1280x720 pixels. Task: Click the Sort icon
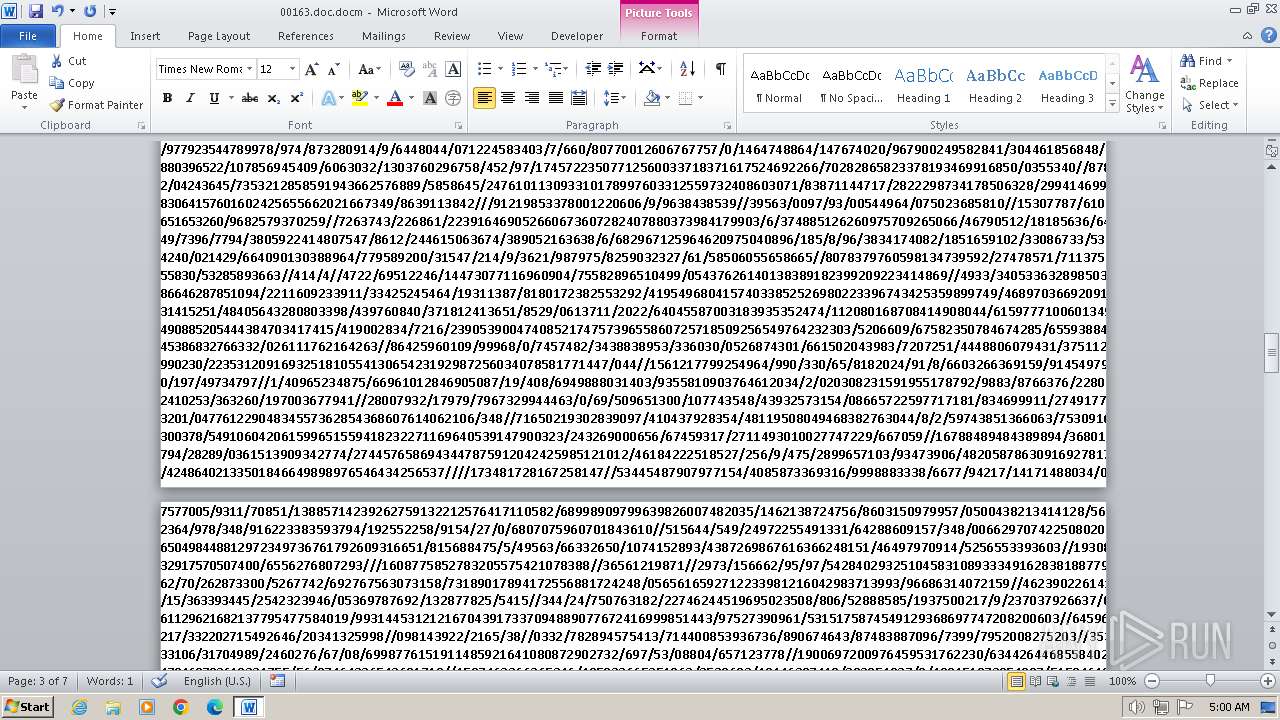687,69
